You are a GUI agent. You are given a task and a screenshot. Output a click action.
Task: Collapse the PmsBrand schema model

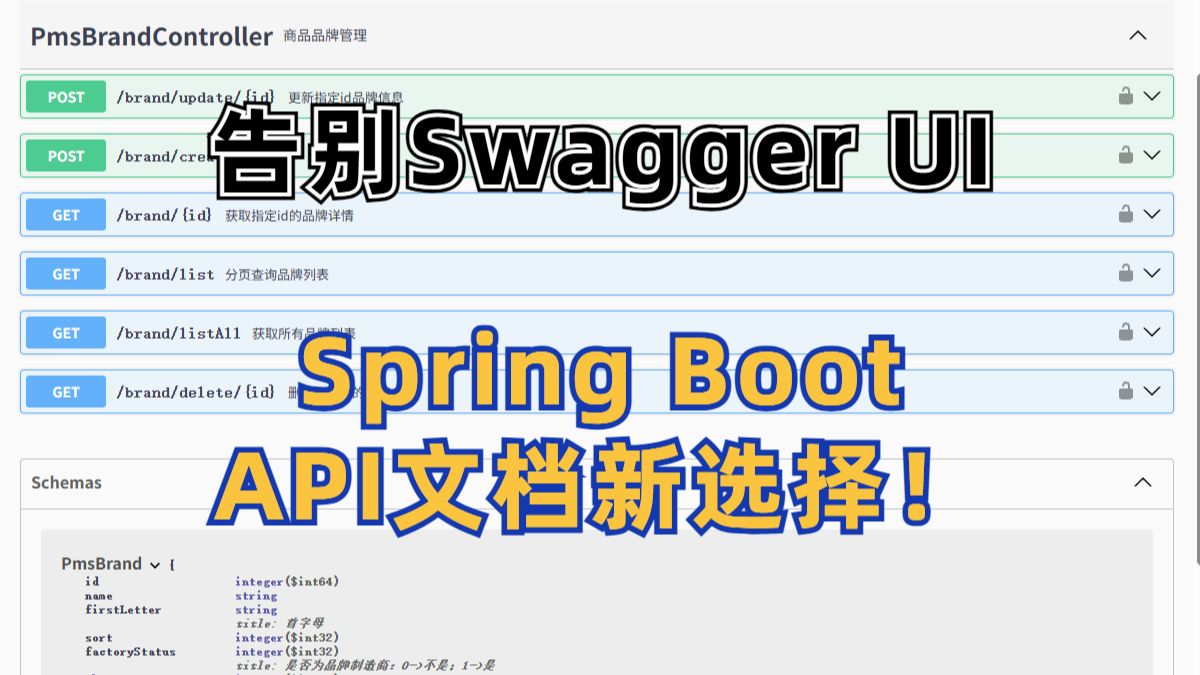point(155,565)
